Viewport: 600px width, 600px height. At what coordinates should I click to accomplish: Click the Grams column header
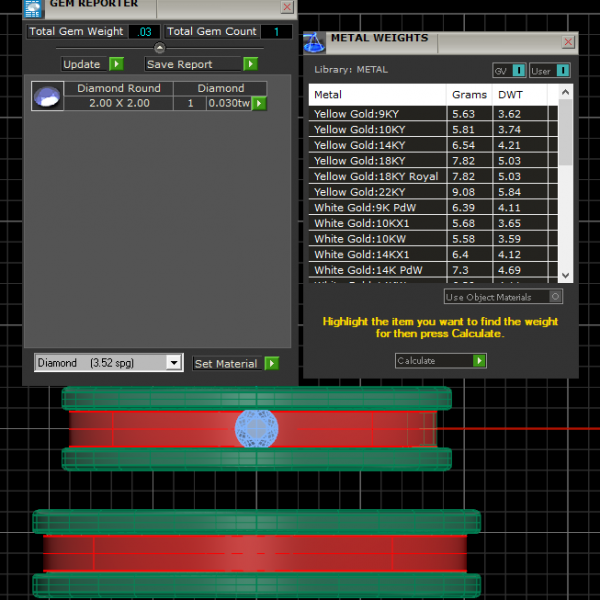[469, 95]
